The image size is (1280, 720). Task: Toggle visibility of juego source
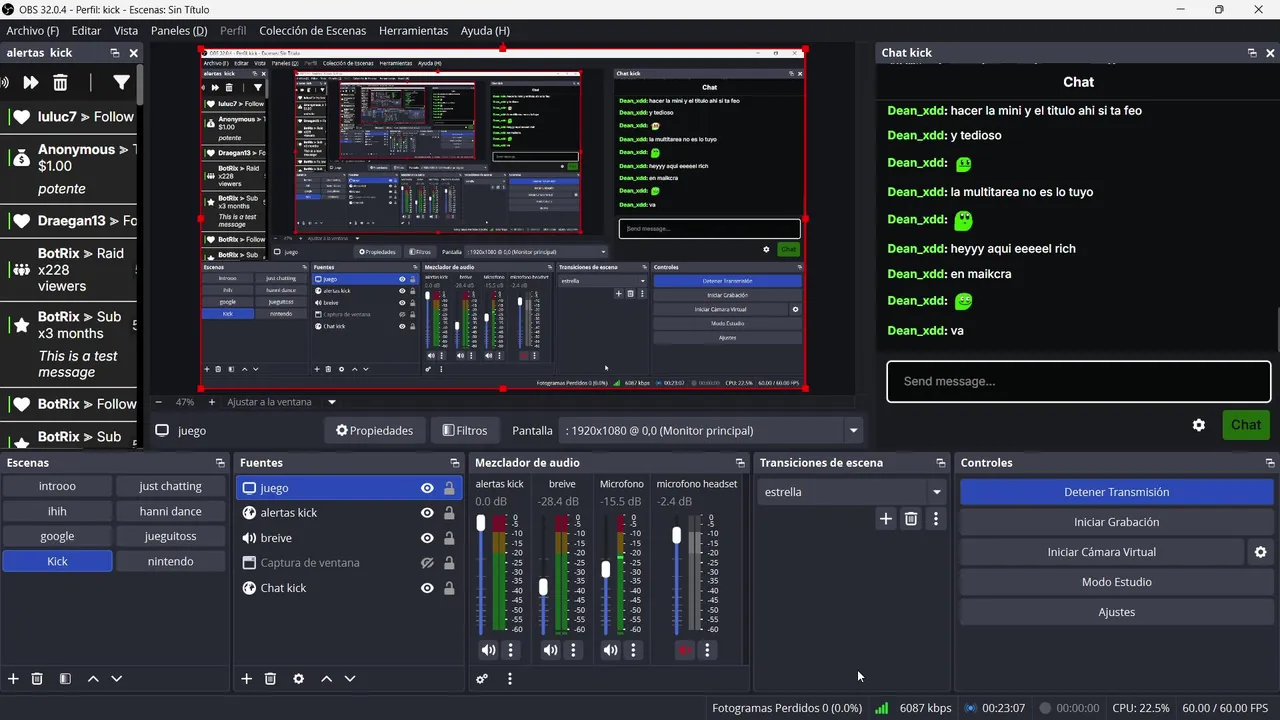pos(427,488)
